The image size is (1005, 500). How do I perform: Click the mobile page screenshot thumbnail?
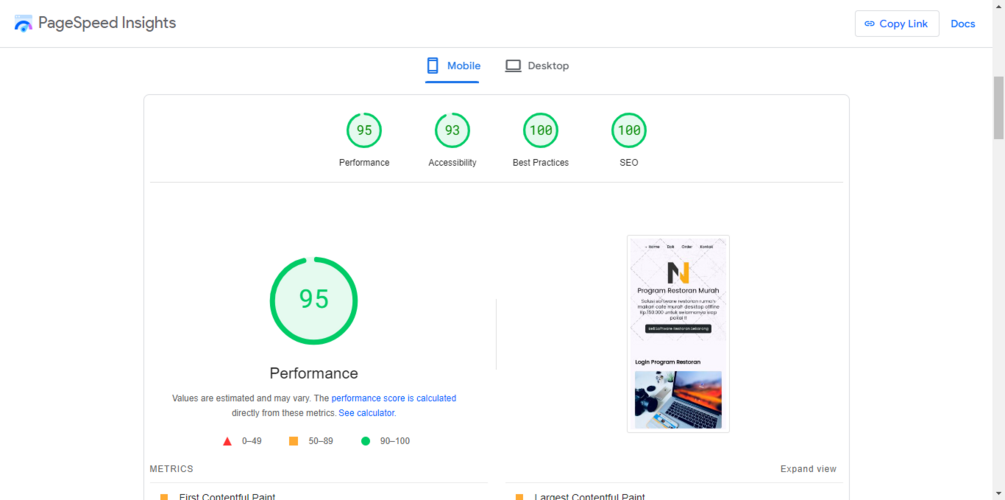tap(678, 334)
